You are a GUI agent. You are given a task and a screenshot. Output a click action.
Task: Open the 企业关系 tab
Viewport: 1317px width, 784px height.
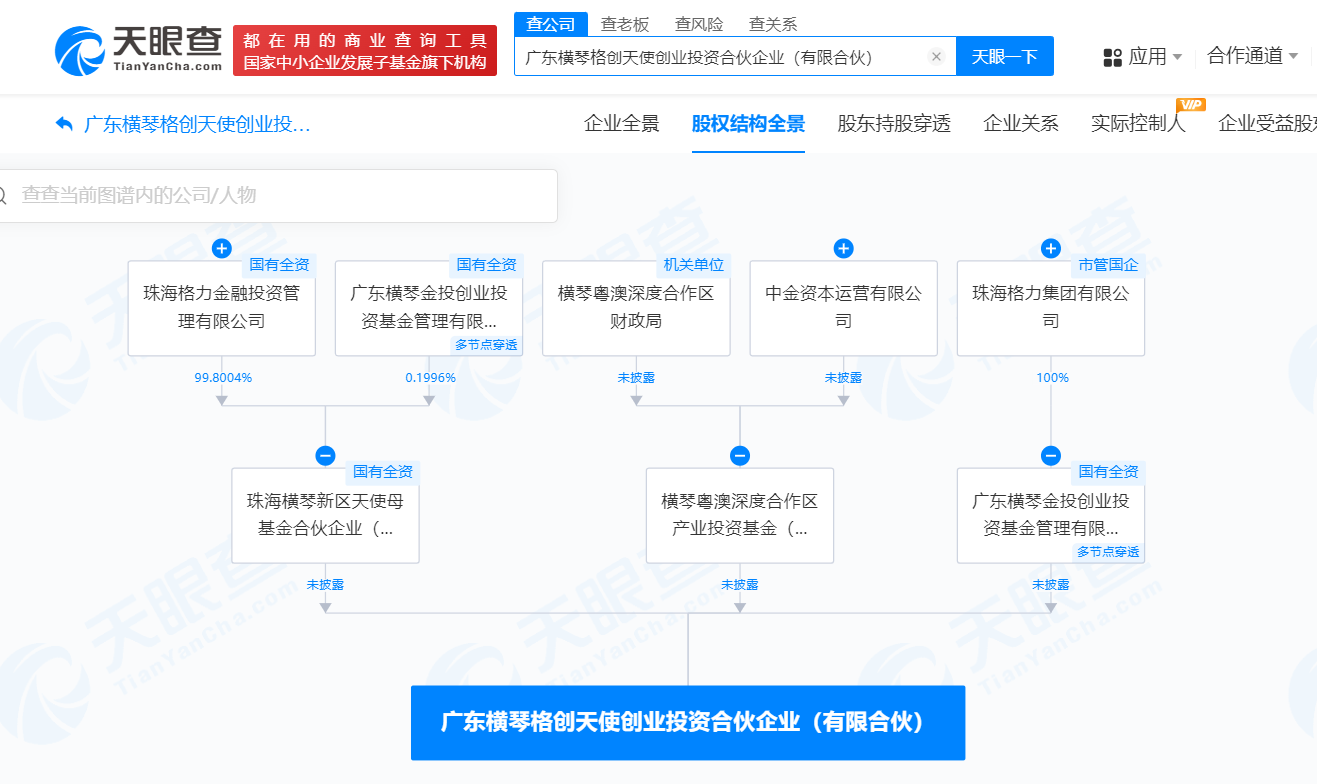pos(1021,124)
